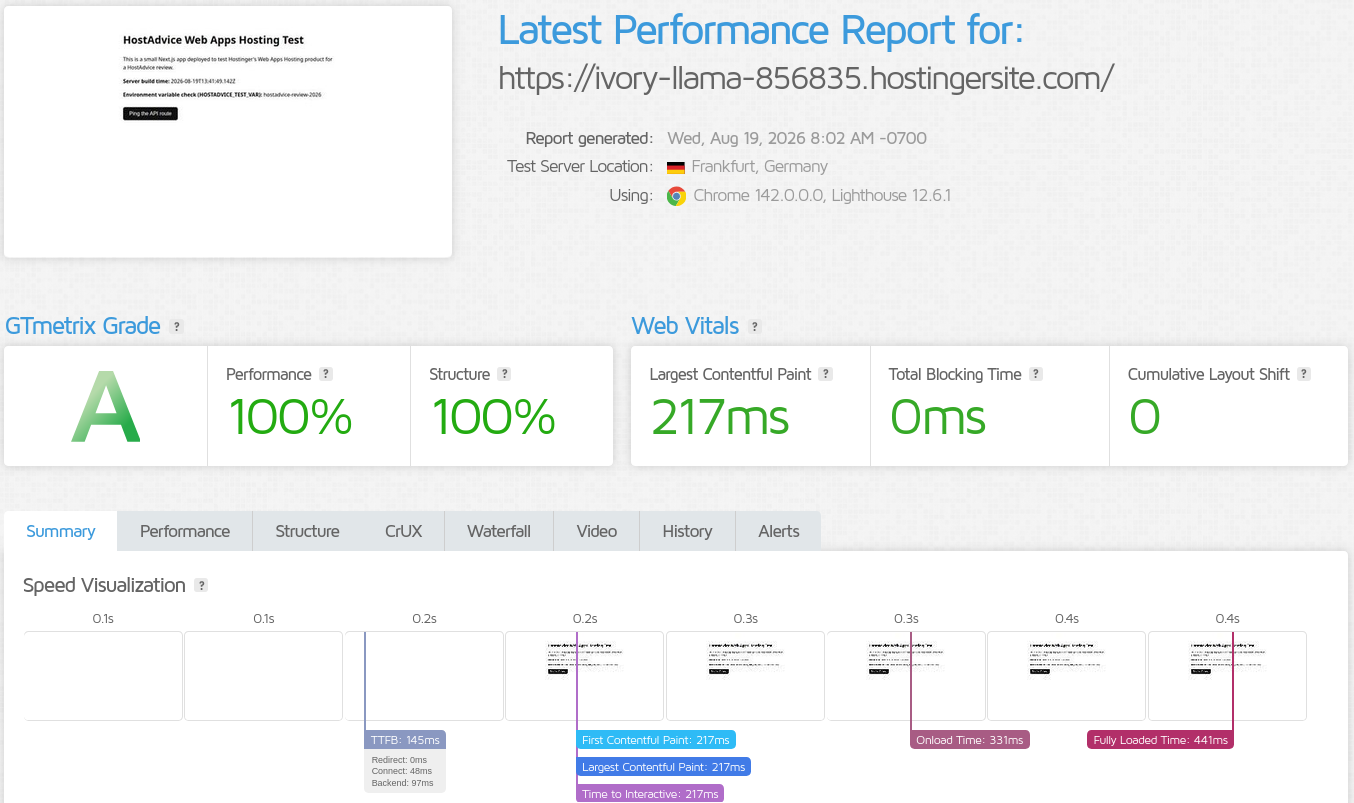Click Chrome 142.0.0.0, Lighthouse 12.6.1 text
This screenshot has width=1354, height=803.
[x=822, y=196]
